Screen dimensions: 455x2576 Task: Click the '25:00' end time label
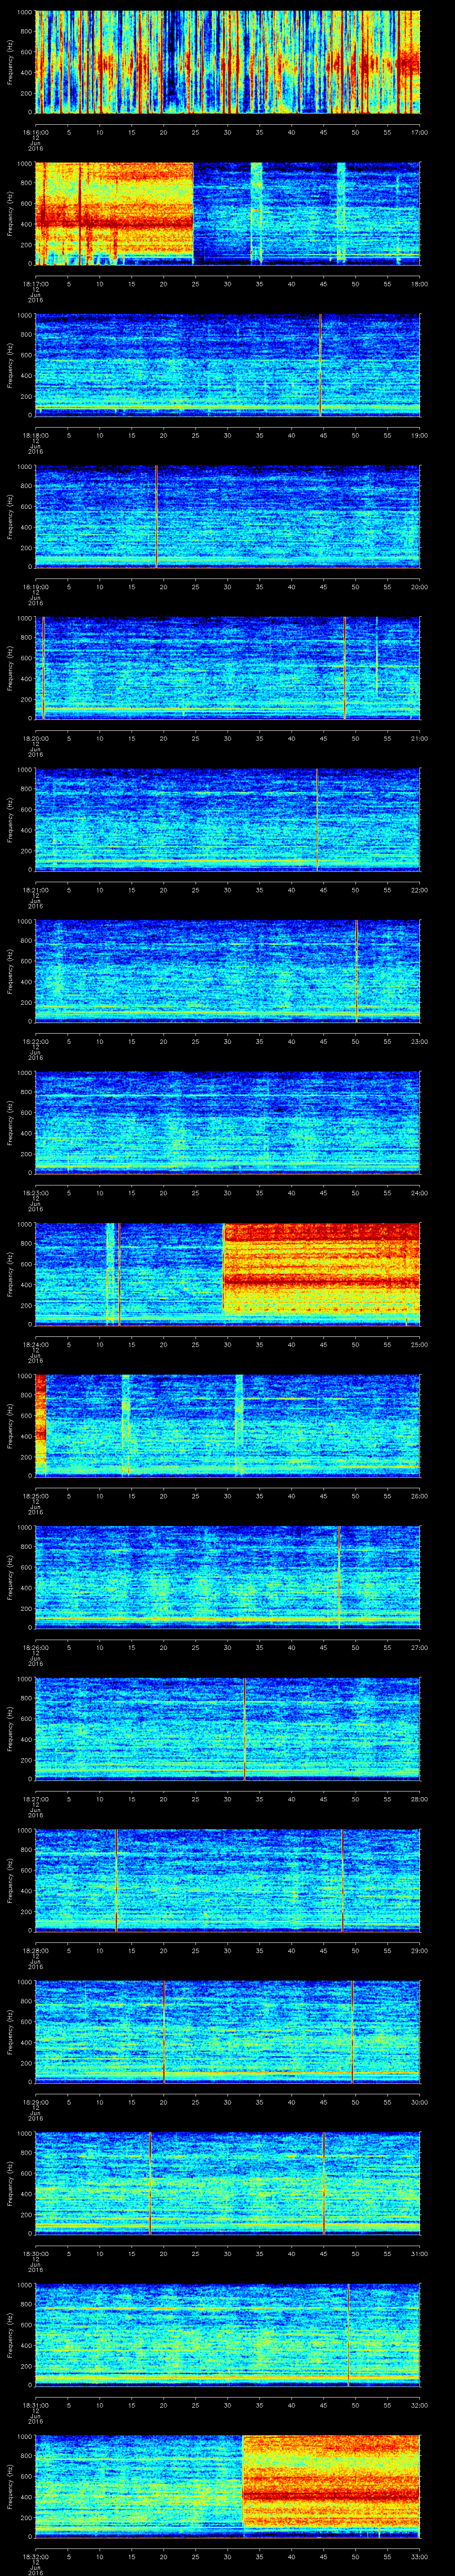[419, 1343]
